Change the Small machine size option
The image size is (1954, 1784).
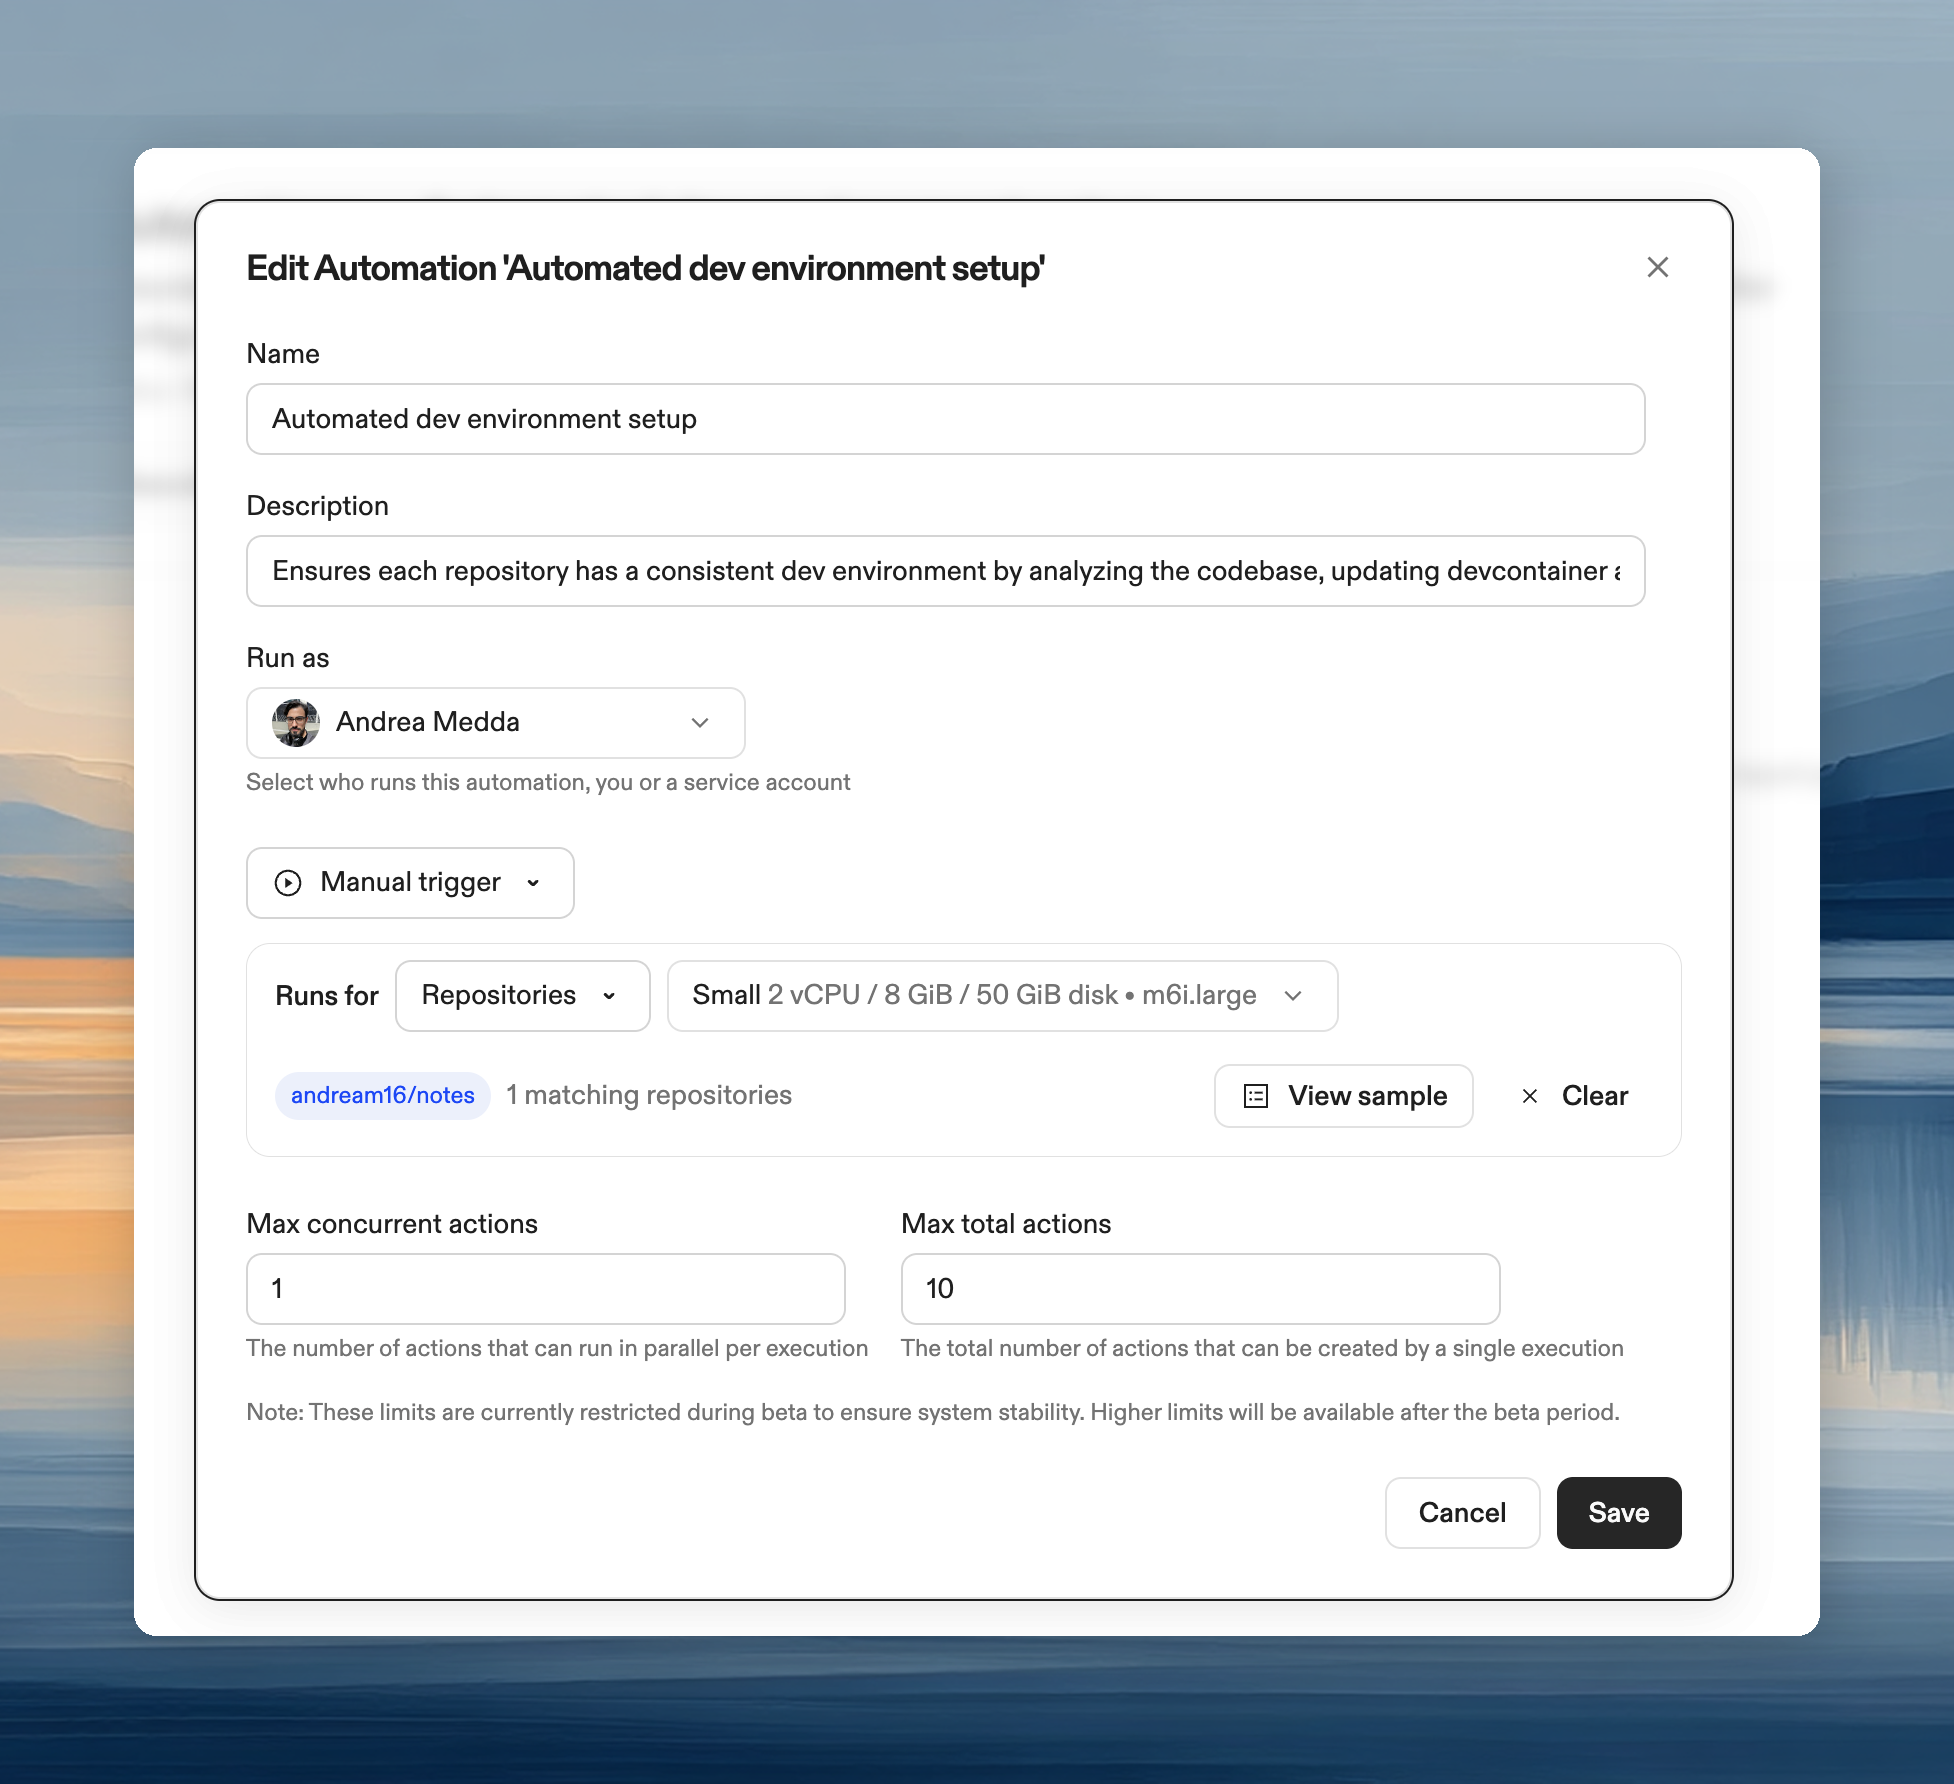coord(1001,995)
